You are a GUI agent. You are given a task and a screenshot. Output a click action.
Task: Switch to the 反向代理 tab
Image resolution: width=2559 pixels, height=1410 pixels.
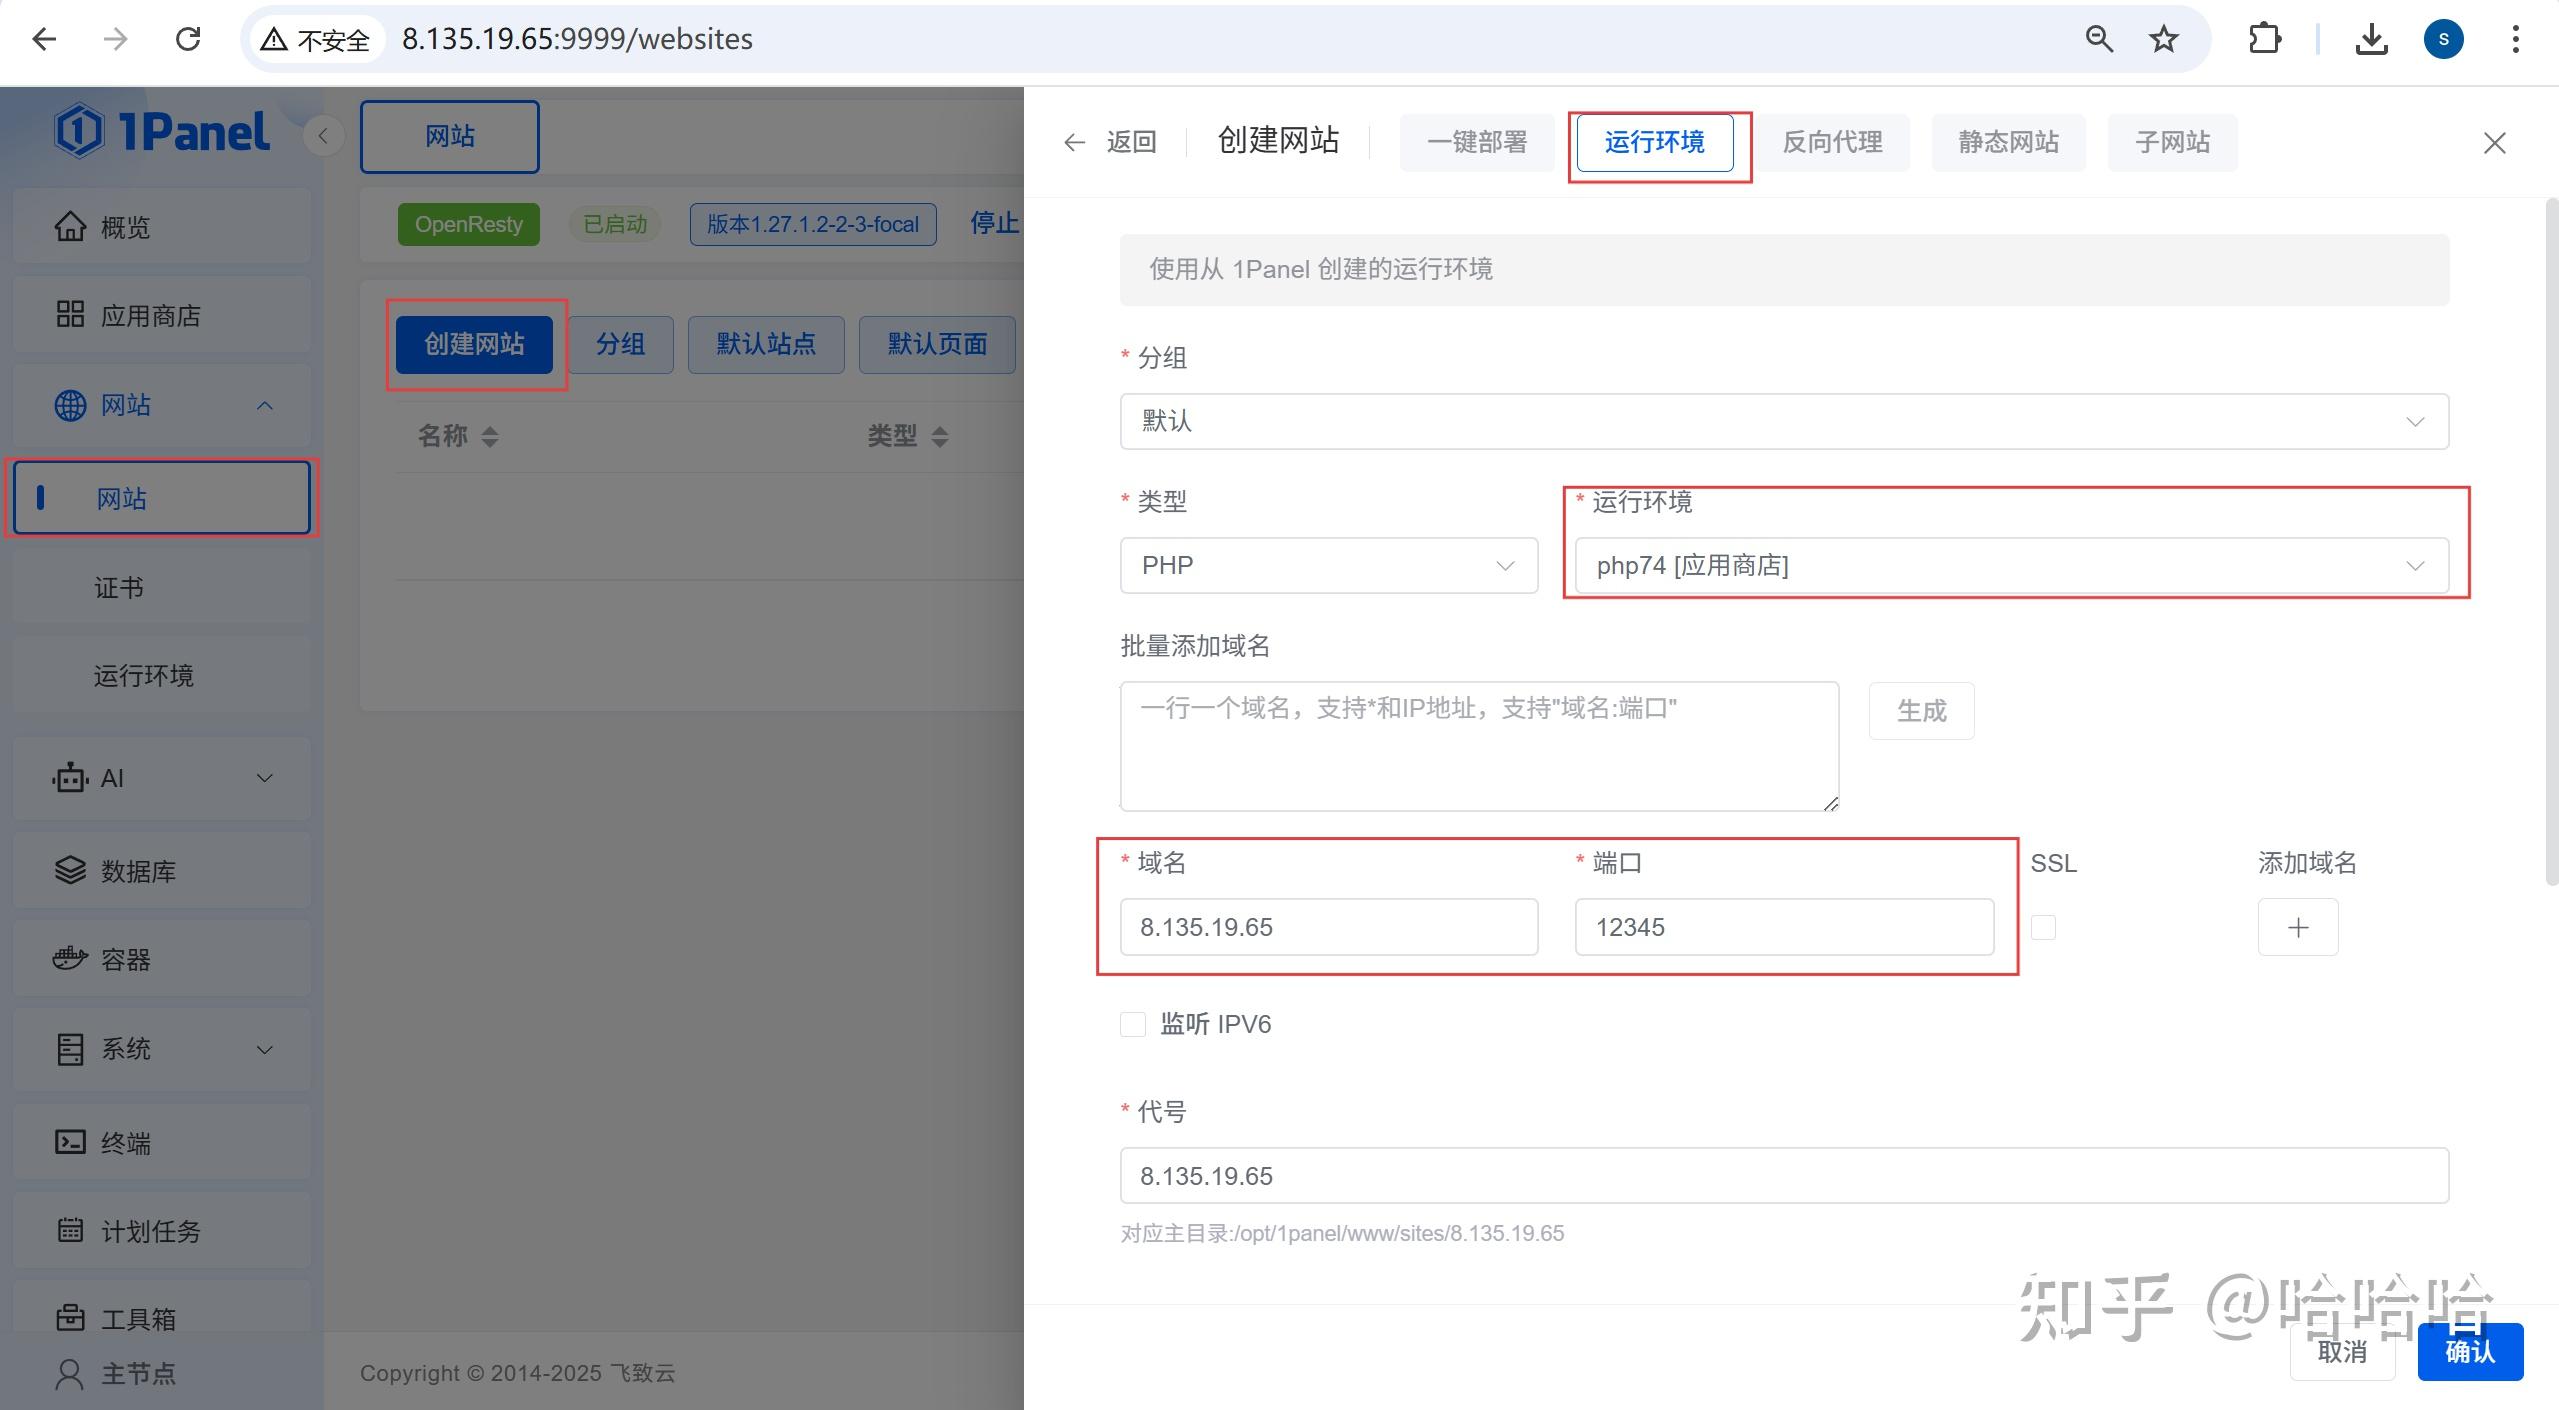(x=1831, y=142)
